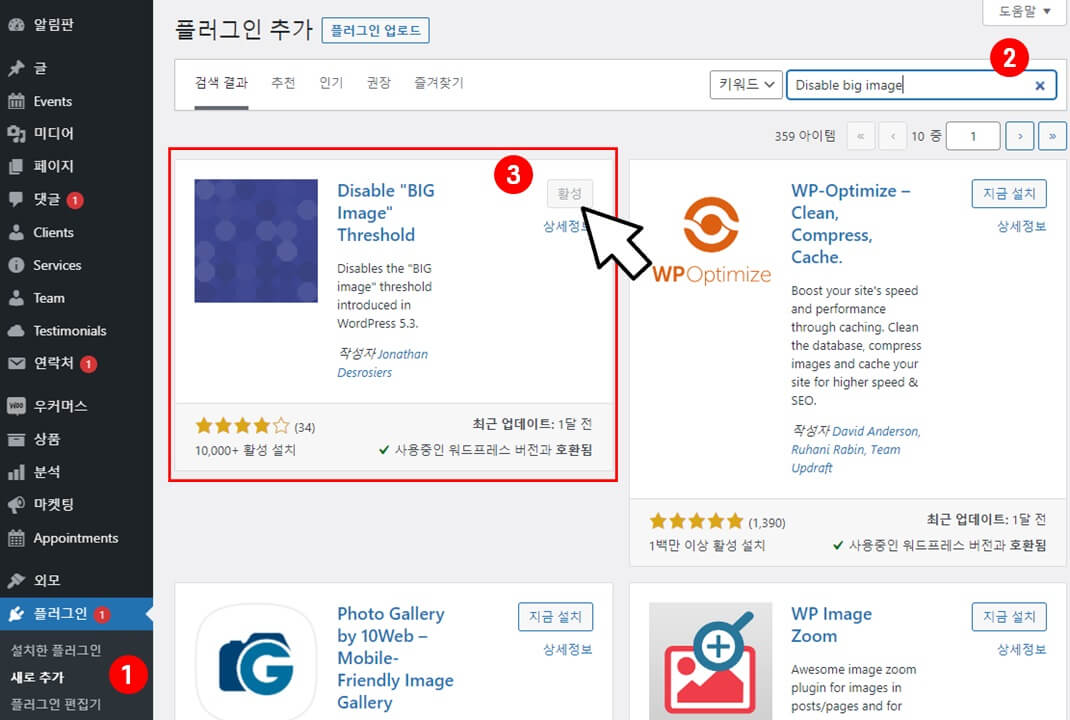Click the 10,000+ 활성 설치 text
Screen dimensions: 1070x720
click(x=246, y=450)
